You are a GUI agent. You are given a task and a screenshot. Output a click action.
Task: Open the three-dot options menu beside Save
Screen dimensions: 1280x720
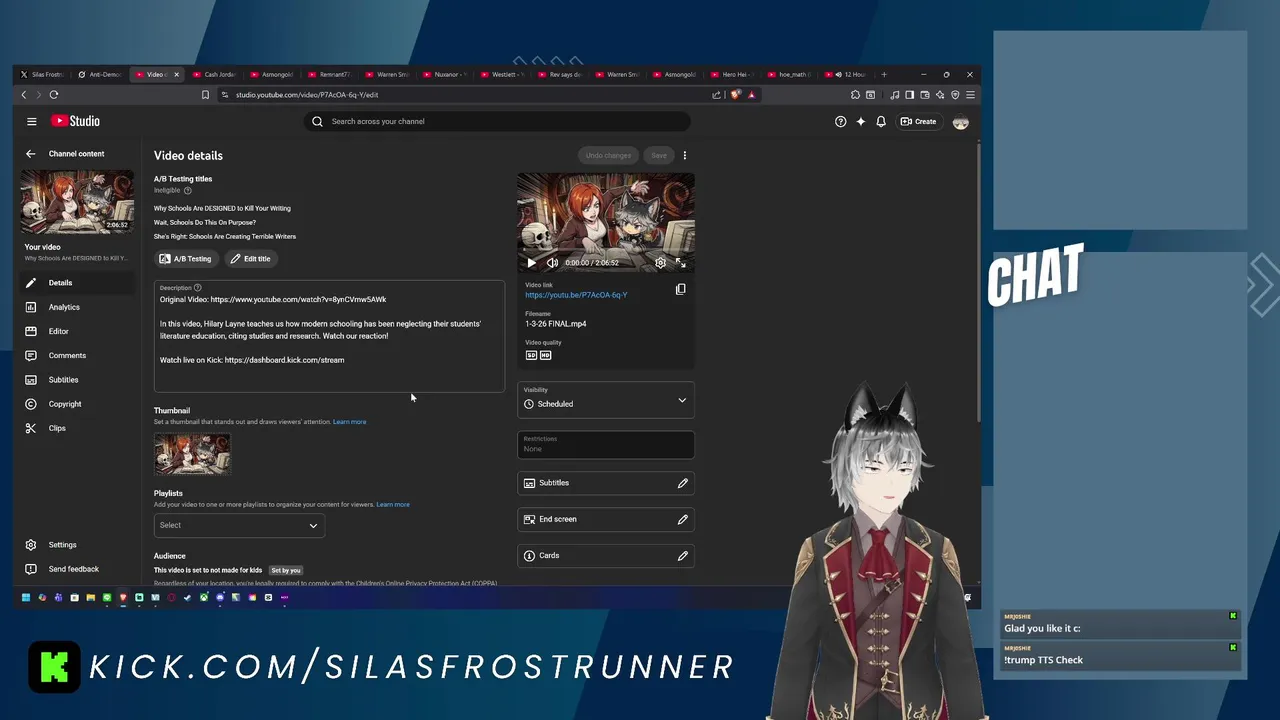pyautogui.click(x=685, y=155)
